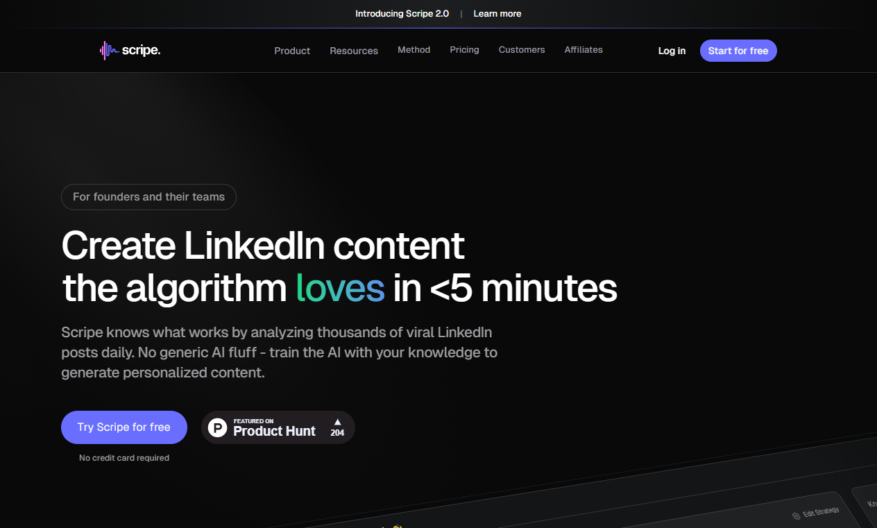Click the For founders and their teams pill

(149, 197)
